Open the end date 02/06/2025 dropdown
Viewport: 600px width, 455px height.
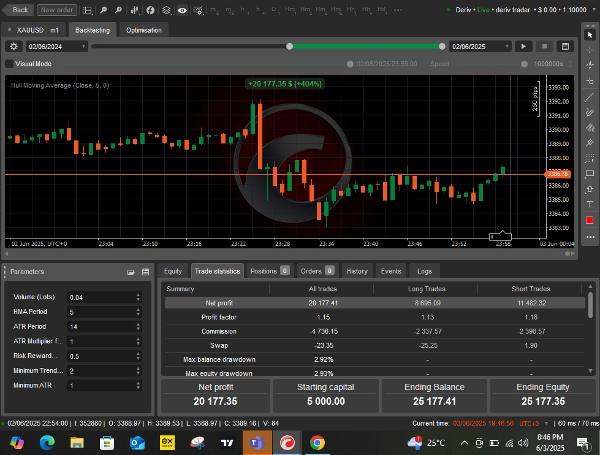[x=480, y=46]
